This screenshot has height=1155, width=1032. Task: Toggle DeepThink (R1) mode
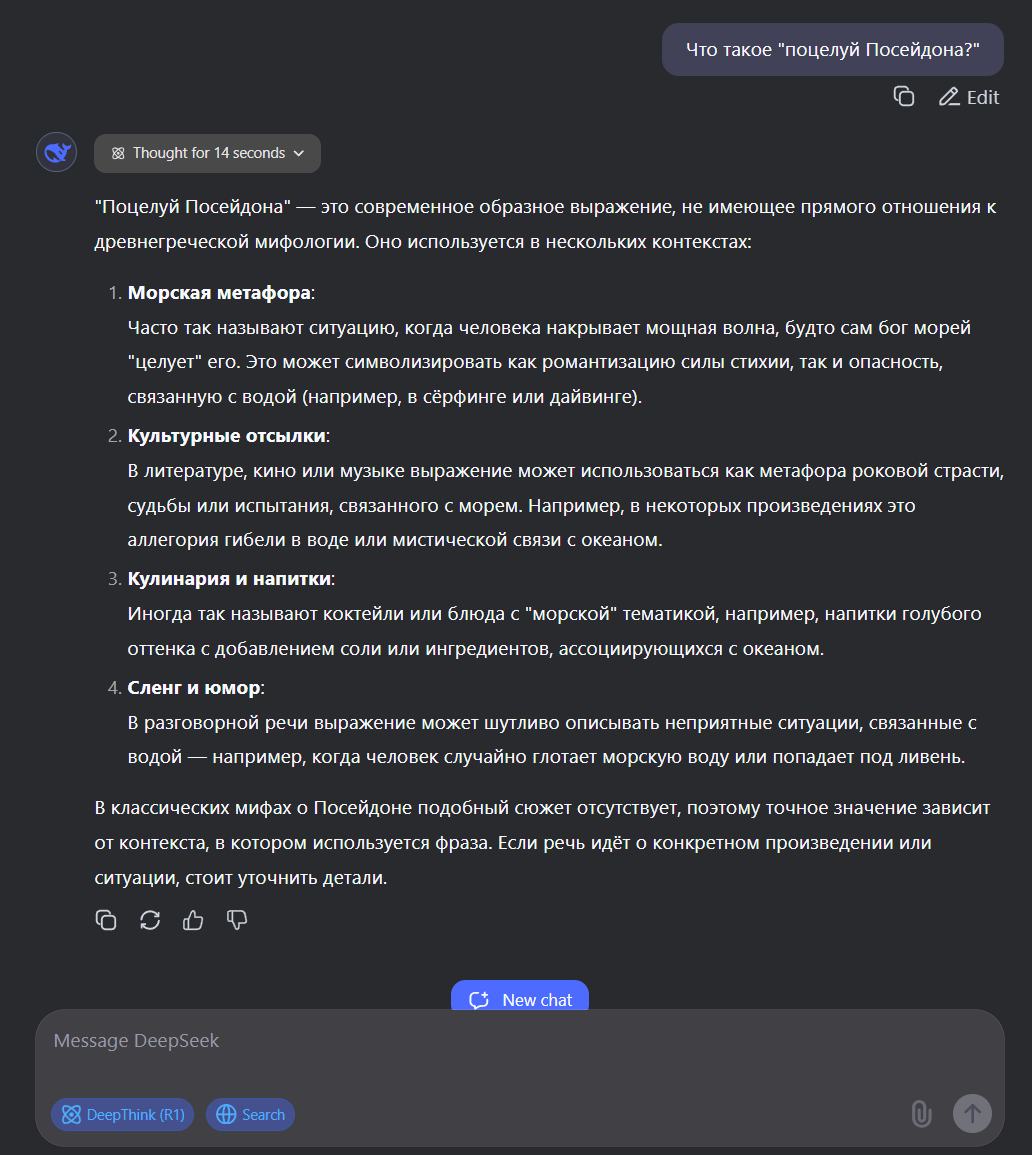(x=123, y=1114)
